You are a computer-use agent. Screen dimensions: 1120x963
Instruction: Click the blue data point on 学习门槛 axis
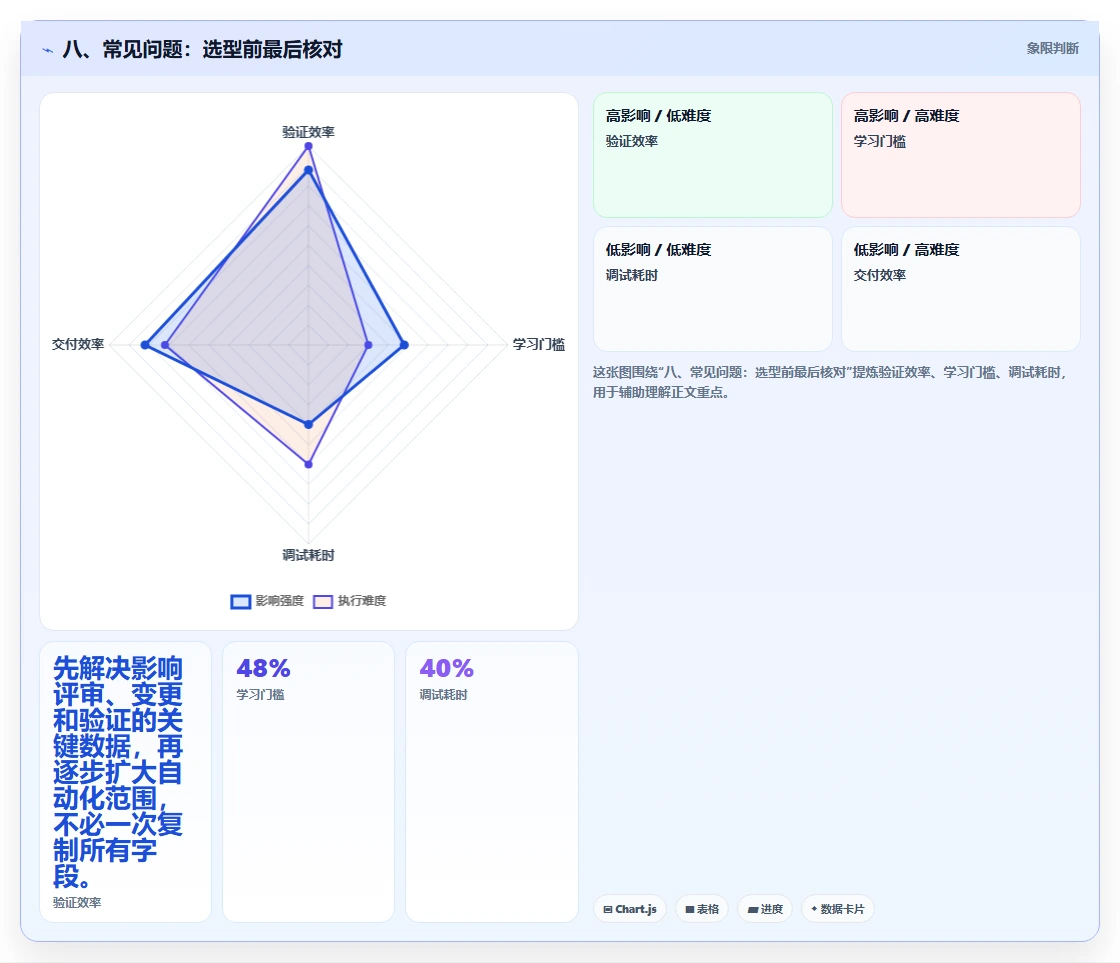404,345
